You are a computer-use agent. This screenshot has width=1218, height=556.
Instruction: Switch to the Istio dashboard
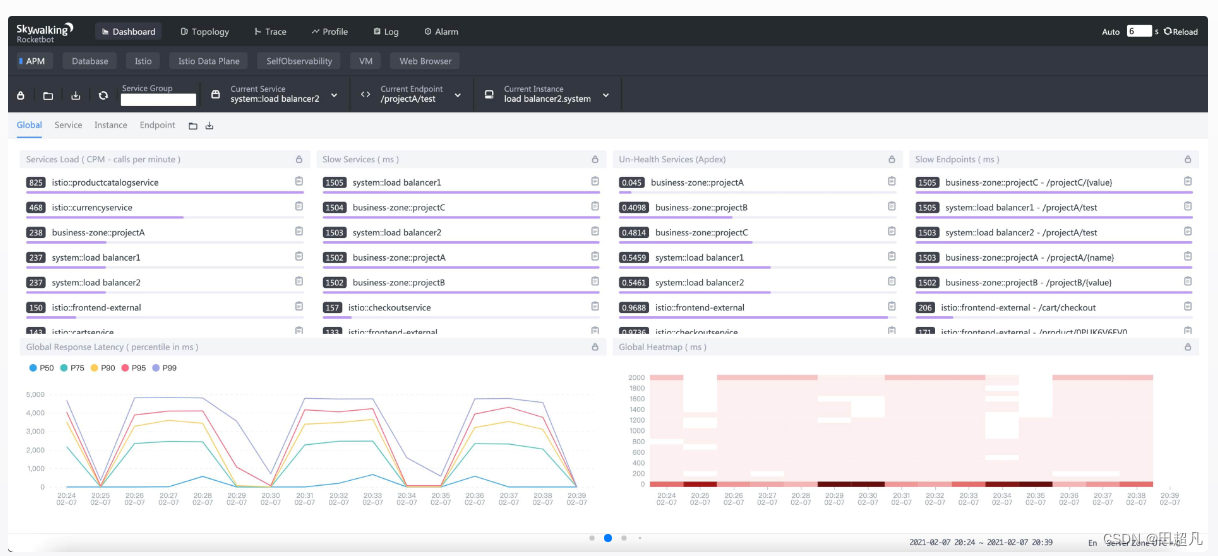(143, 61)
